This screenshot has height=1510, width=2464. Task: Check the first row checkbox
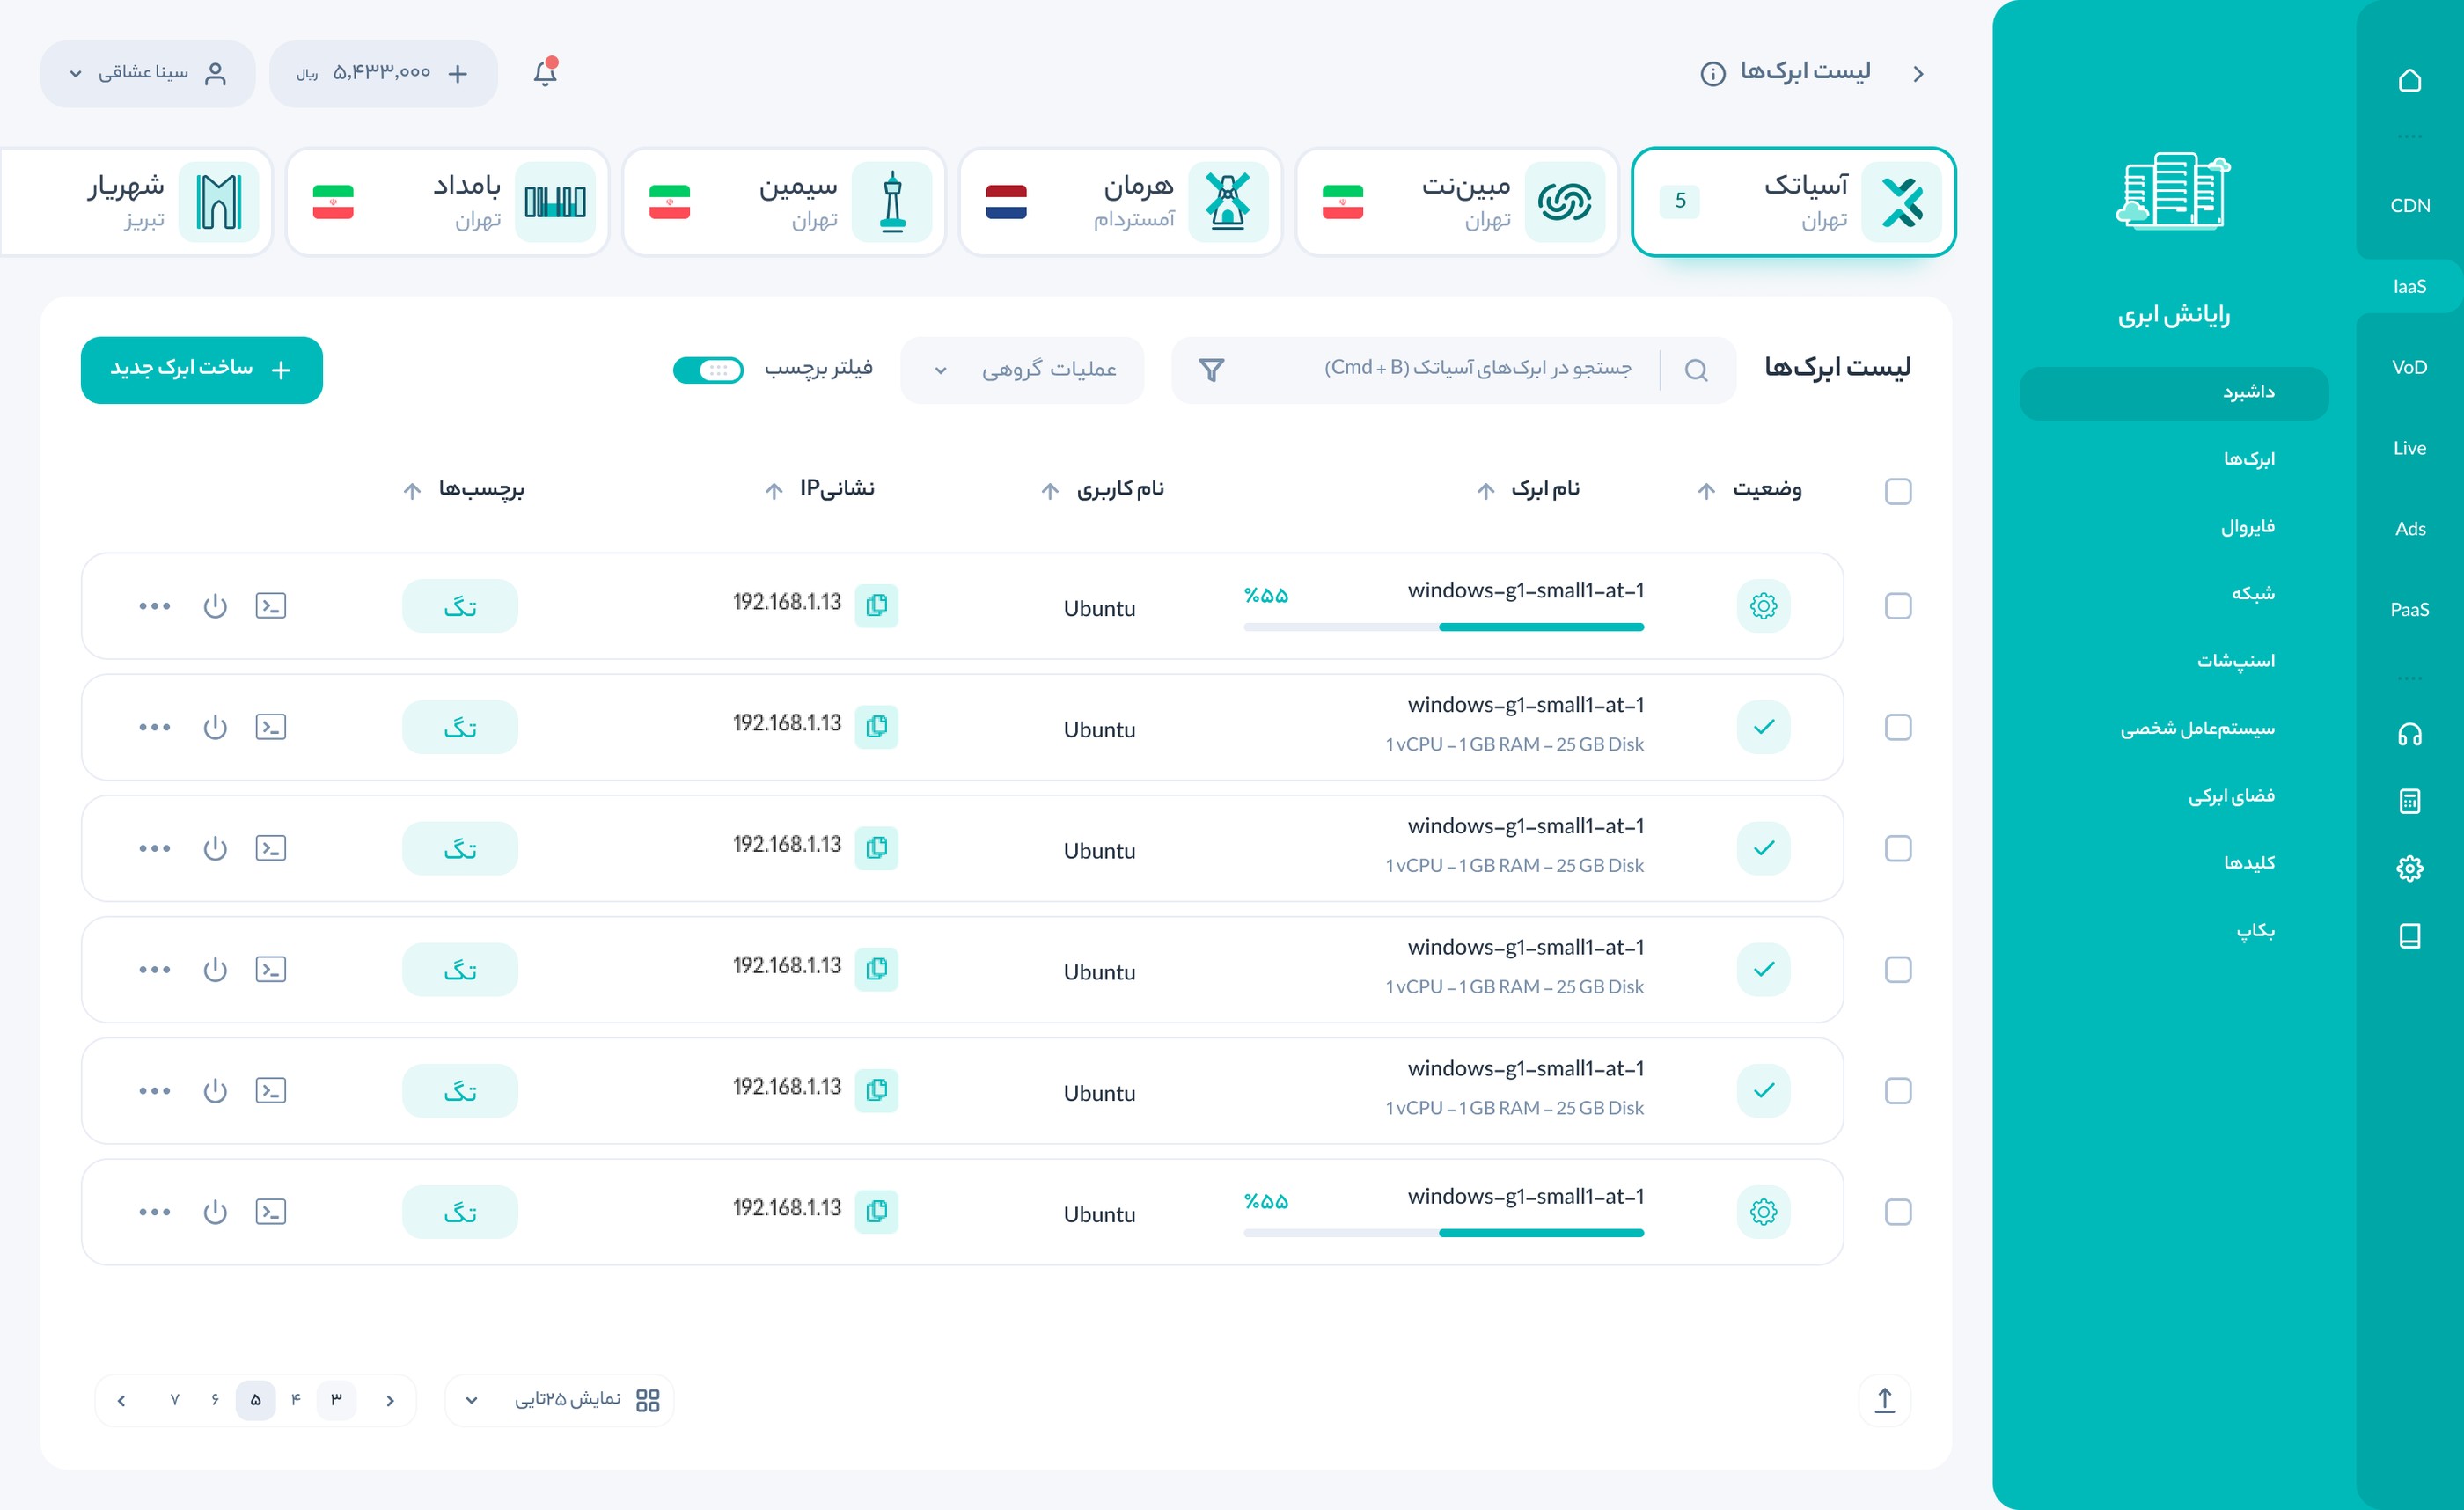coord(1898,606)
